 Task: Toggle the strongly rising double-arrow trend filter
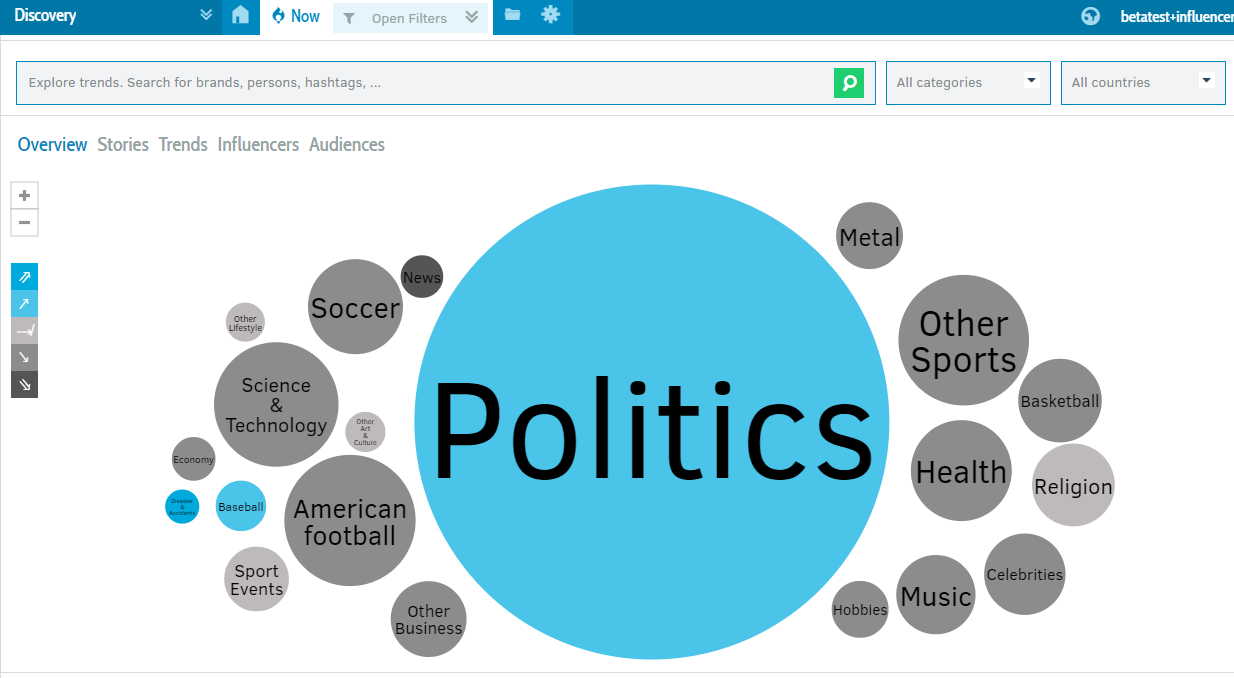click(25, 277)
